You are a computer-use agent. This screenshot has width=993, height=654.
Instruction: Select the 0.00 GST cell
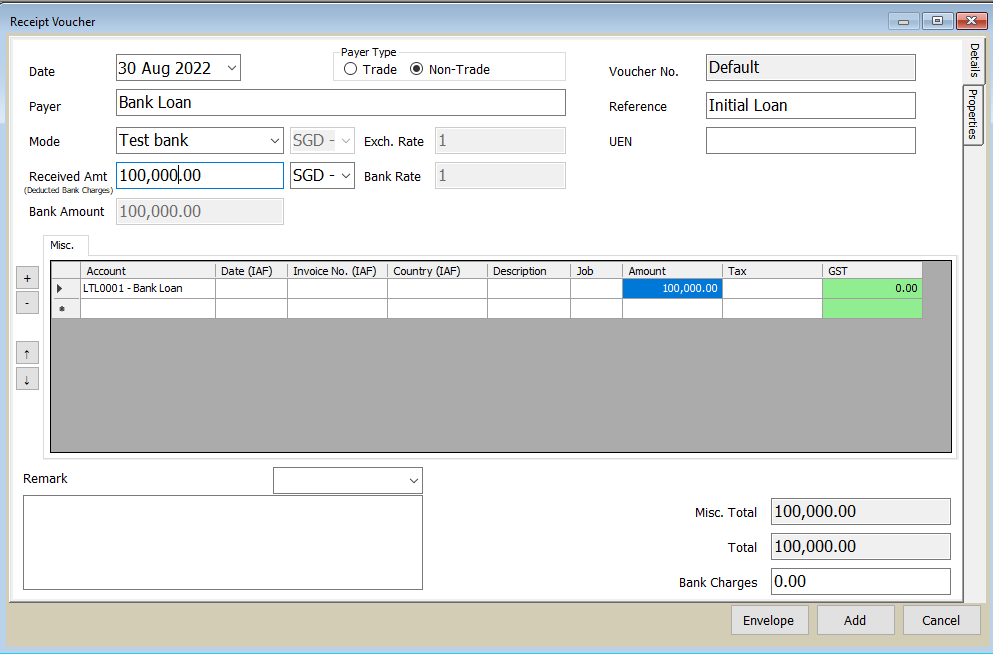click(x=873, y=289)
